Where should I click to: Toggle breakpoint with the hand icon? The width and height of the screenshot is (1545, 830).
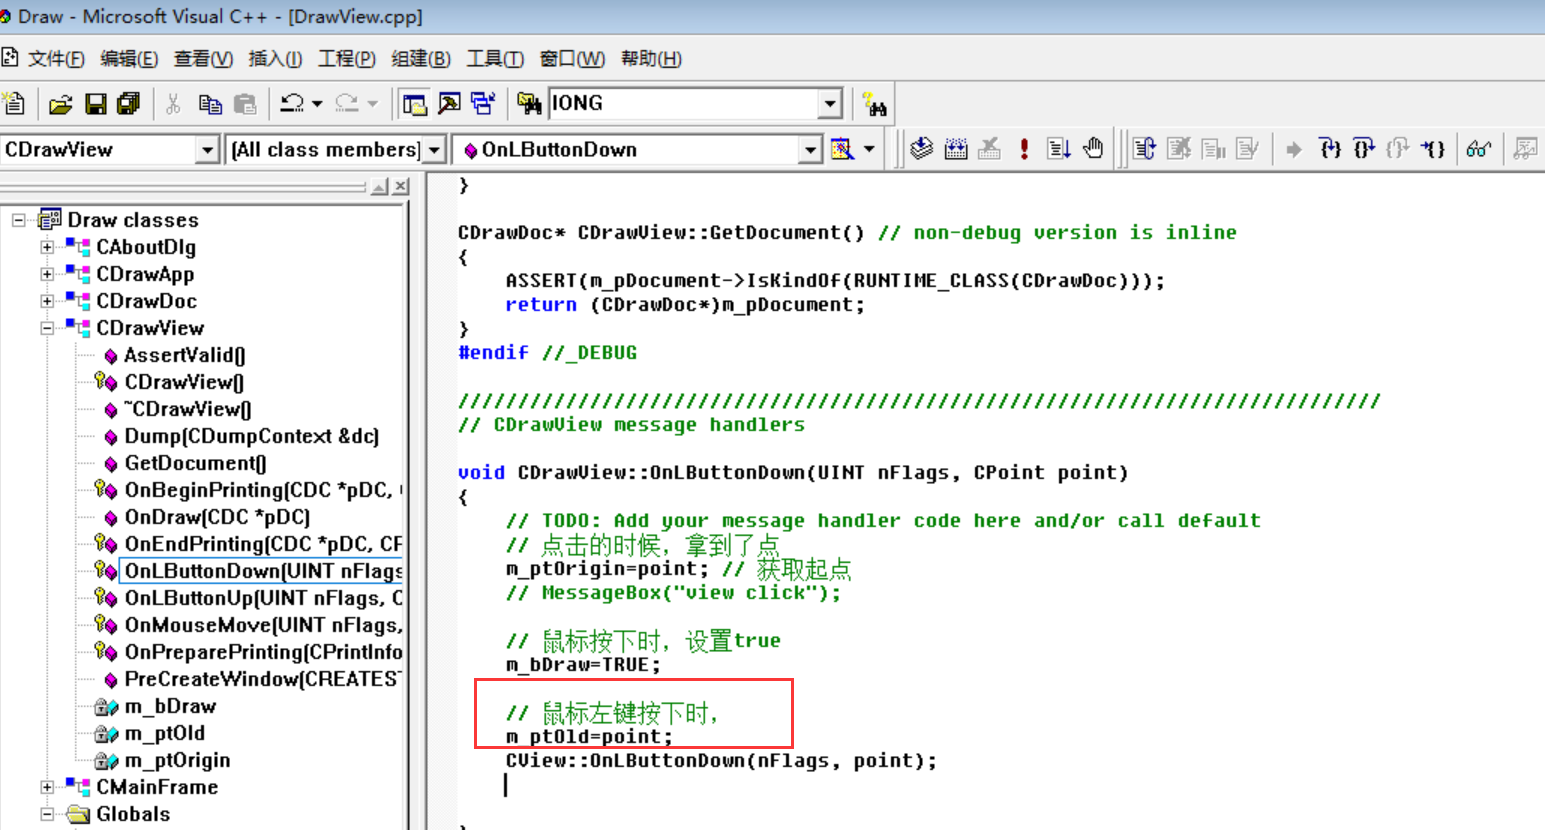tap(1093, 149)
